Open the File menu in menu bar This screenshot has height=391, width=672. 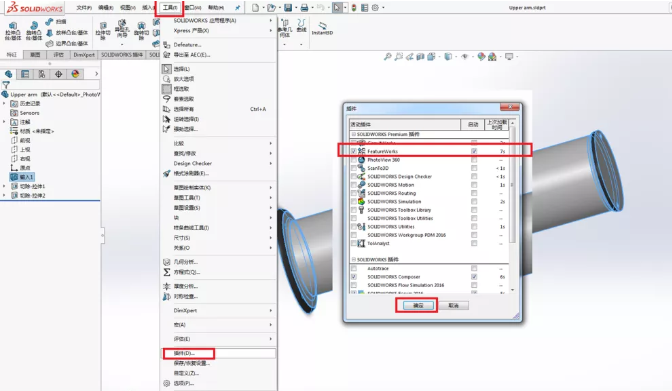pyautogui.click(x=84, y=8)
